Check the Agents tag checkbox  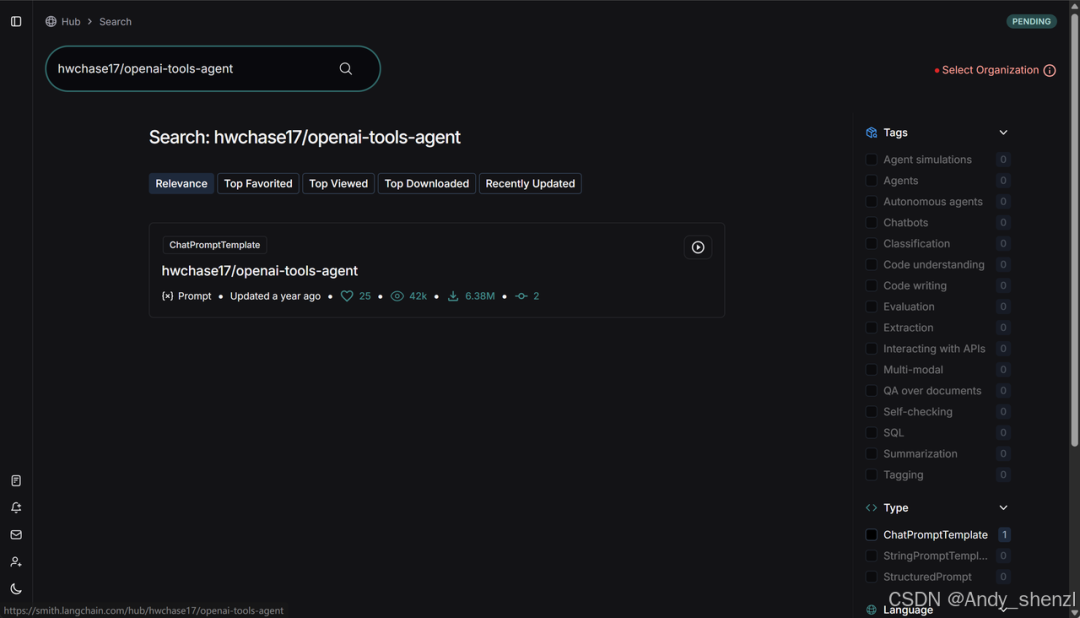[871, 181]
